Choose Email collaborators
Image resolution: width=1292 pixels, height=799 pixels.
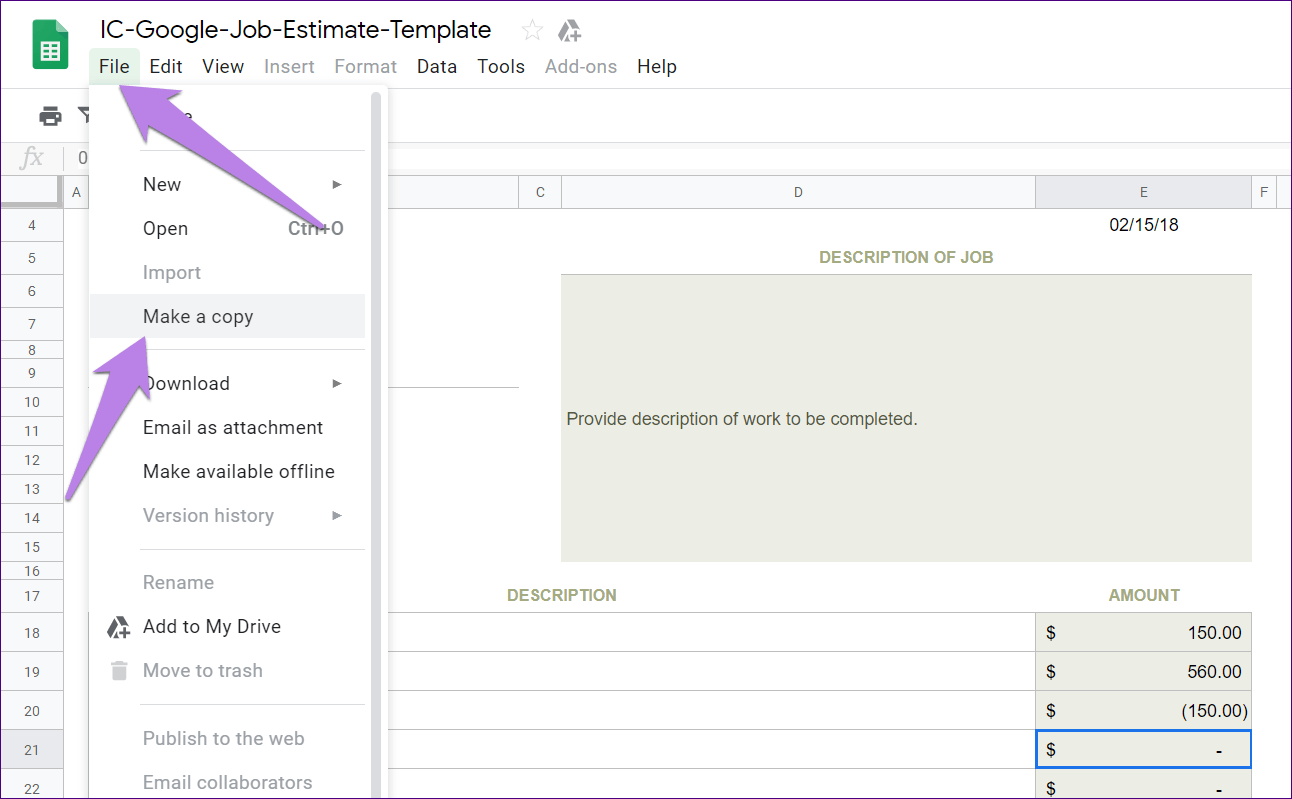pos(228,782)
